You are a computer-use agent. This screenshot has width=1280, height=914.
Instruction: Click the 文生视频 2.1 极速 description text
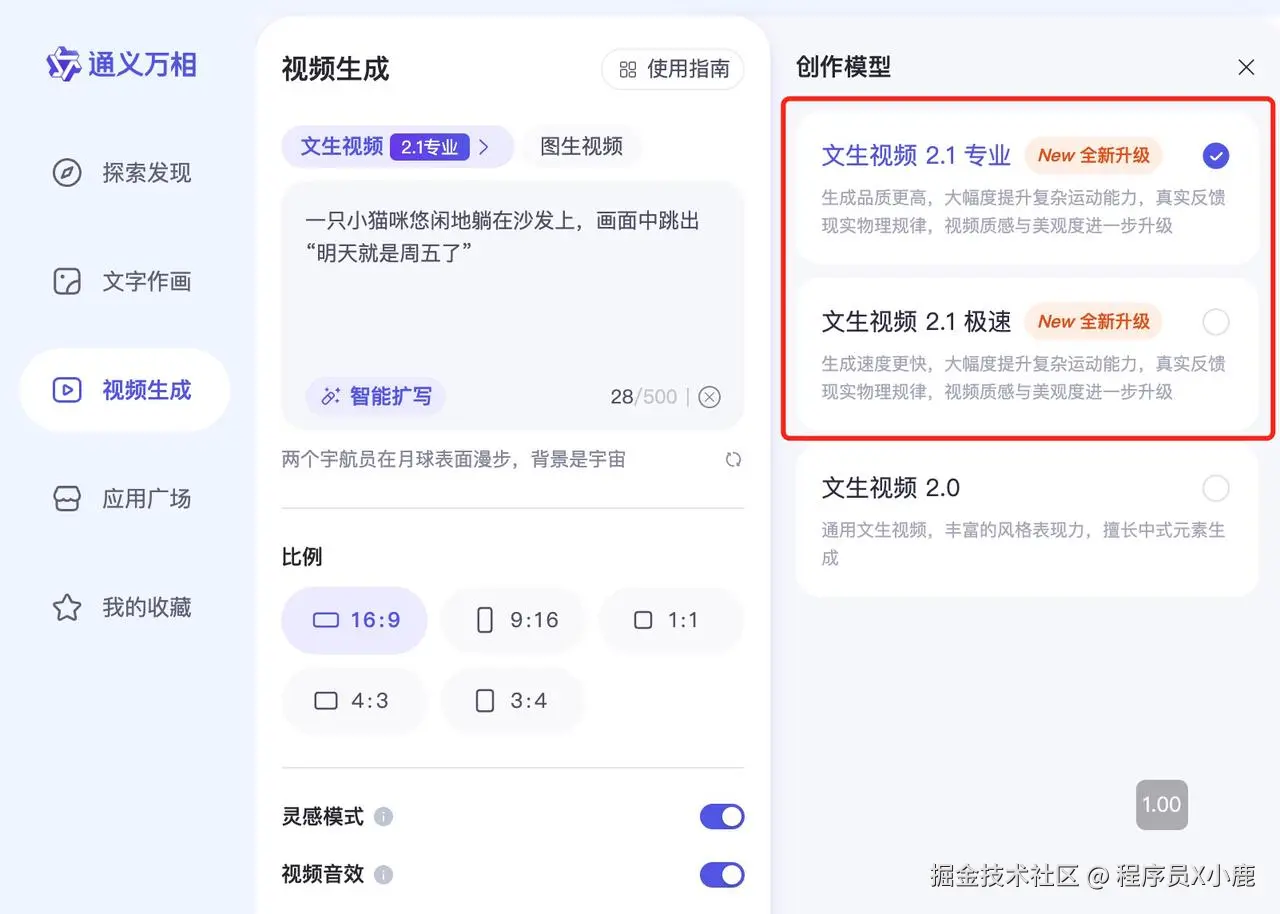(x=1024, y=378)
